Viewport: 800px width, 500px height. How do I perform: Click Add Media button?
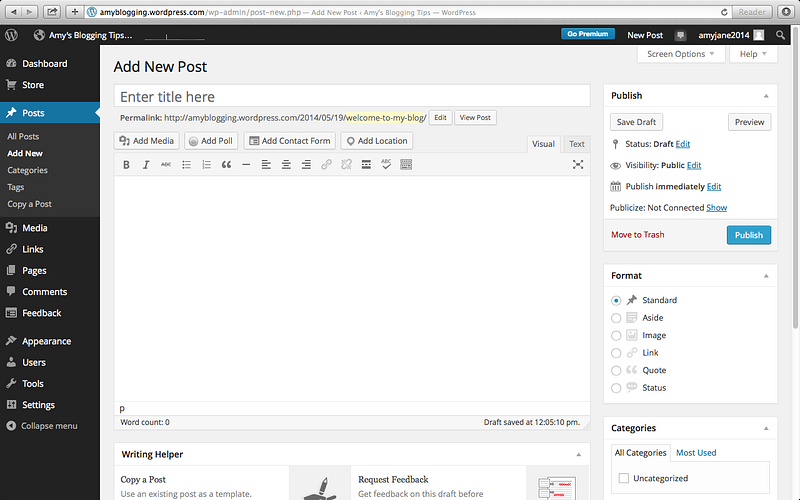click(x=146, y=141)
